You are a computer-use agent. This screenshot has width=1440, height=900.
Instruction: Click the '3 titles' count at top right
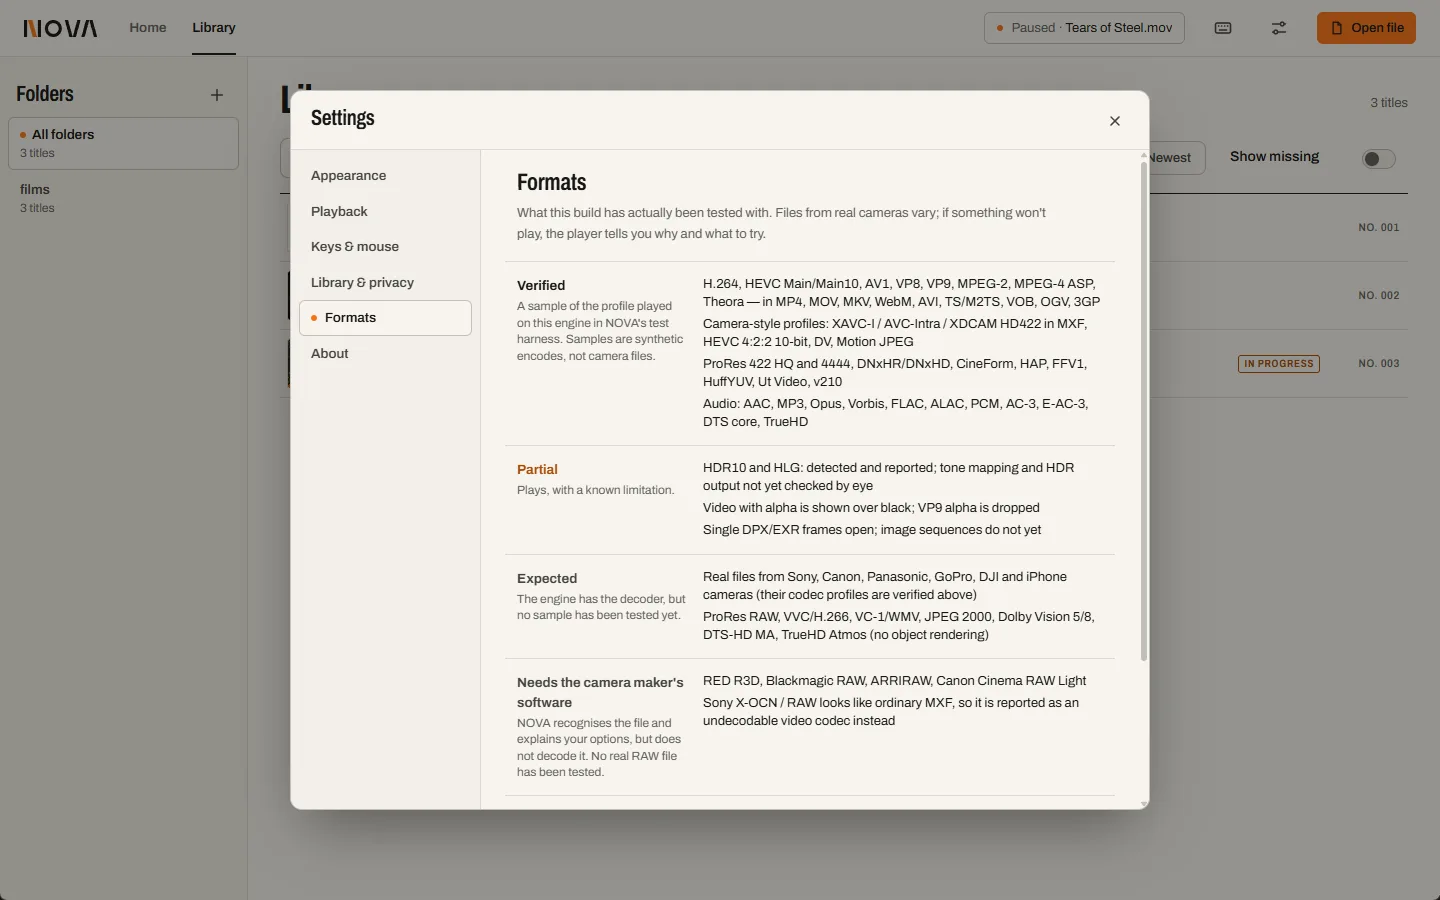tap(1389, 103)
